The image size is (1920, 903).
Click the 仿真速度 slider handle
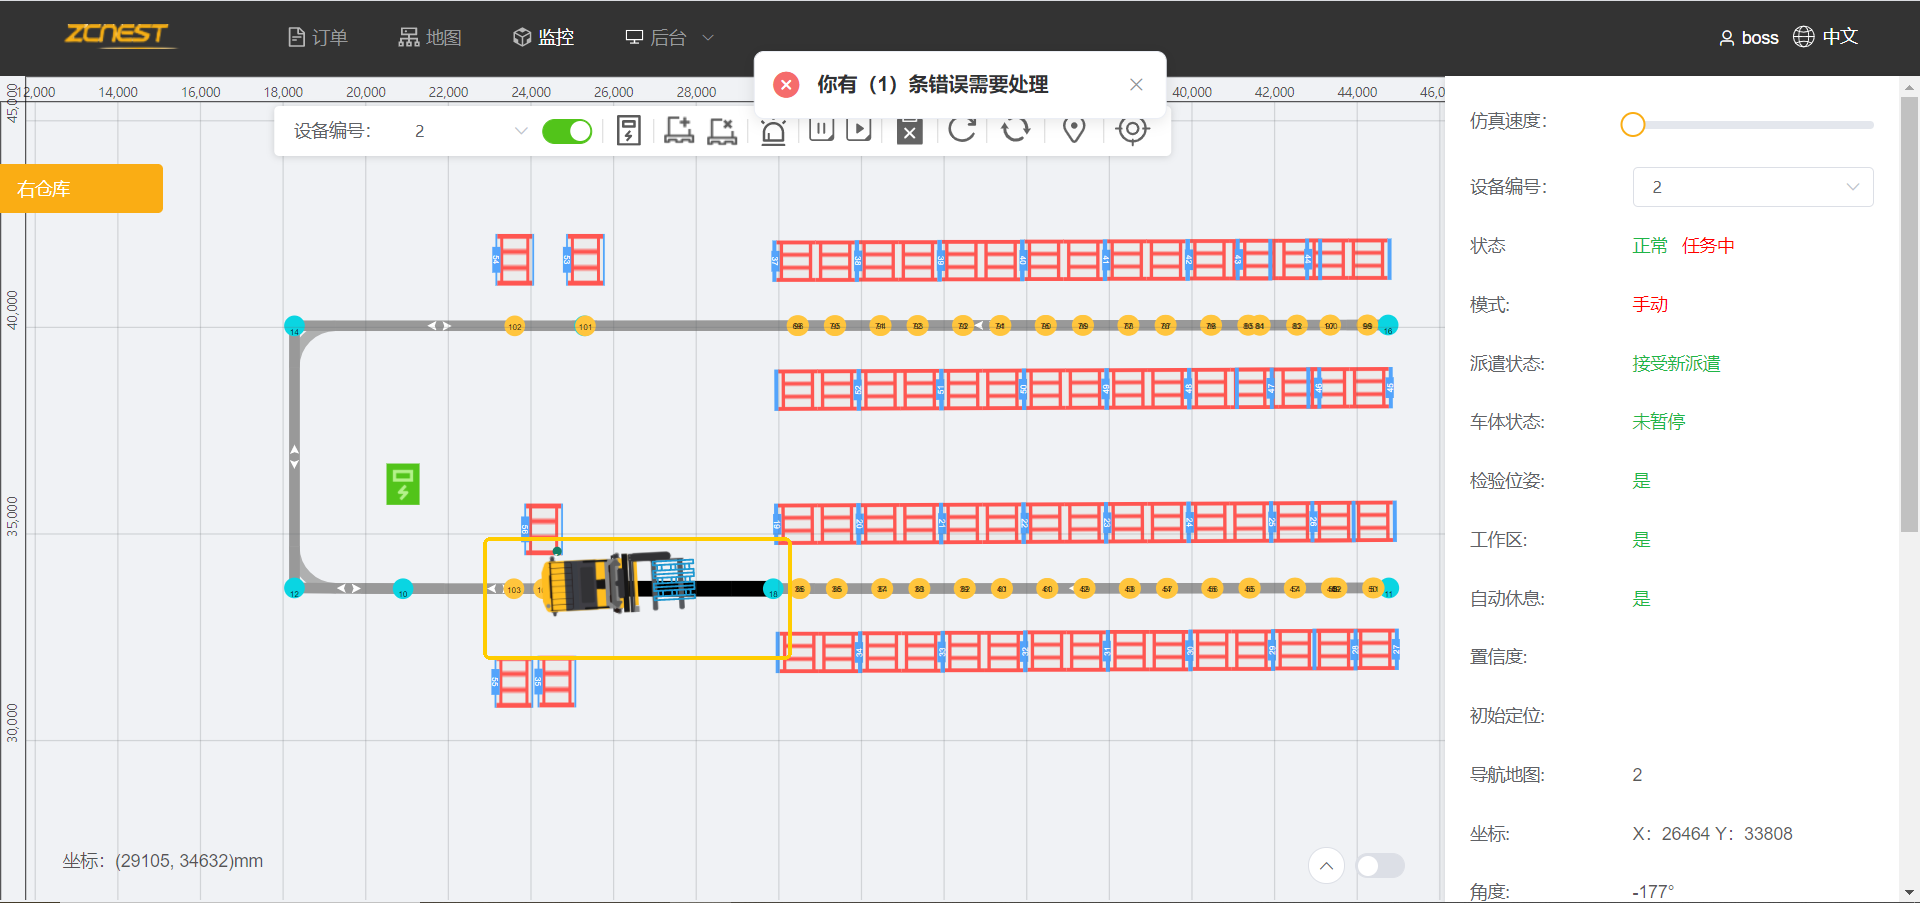pos(1632,124)
